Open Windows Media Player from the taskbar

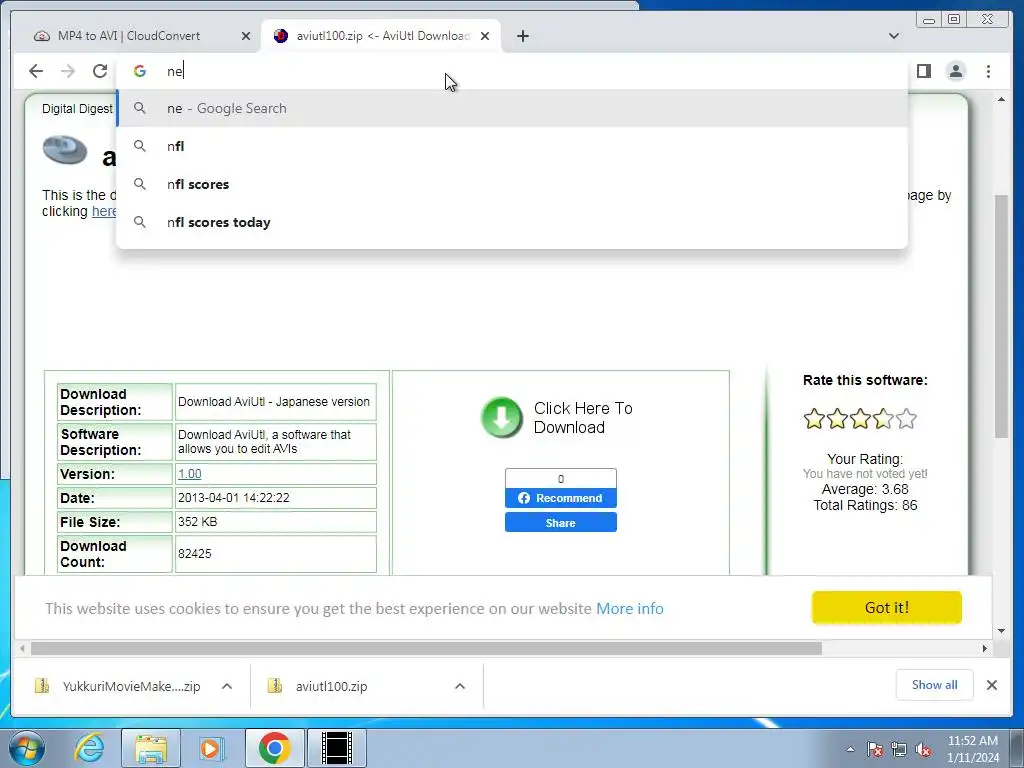[x=212, y=748]
